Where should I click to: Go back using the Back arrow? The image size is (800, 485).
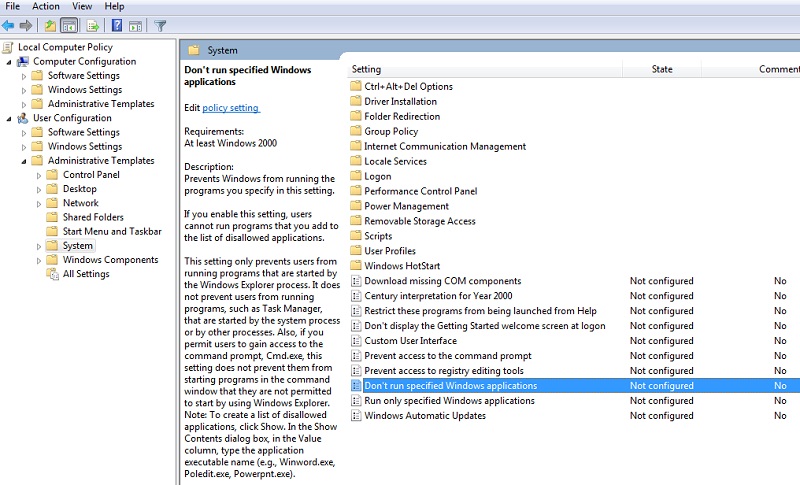[8, 25]
